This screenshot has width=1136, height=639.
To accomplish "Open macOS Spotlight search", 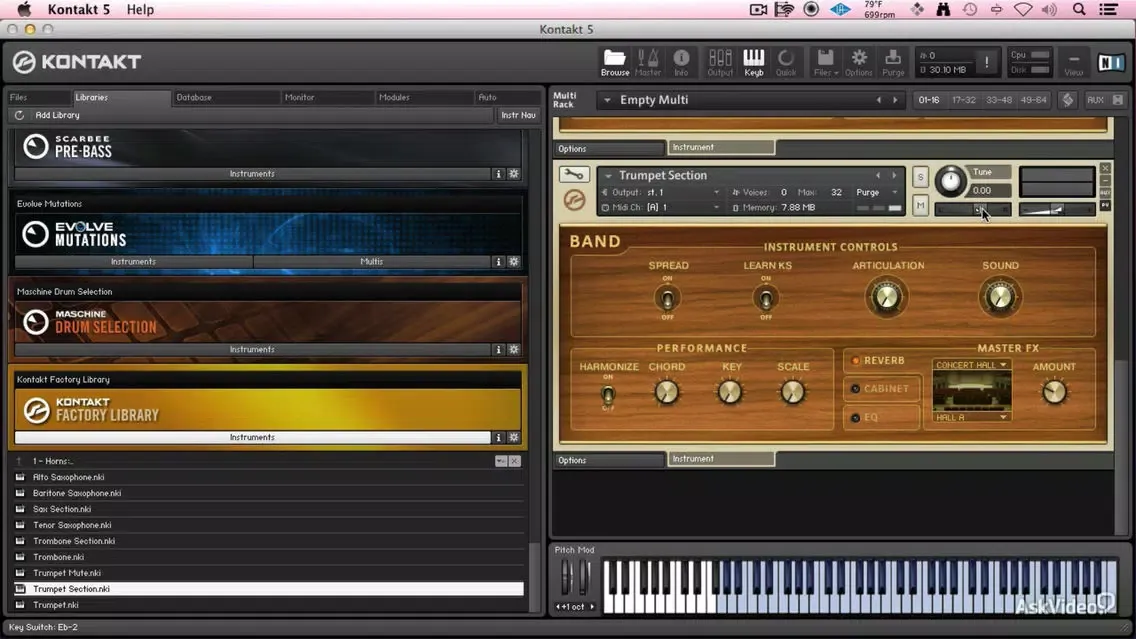I will tap(1079, 9).
